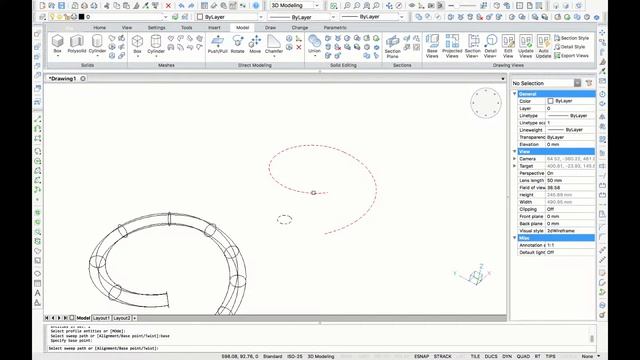The height and width of the screenshot is (360, 640).
Task: Collapse the General section in properties panel
Action: (x=515, y=94)
